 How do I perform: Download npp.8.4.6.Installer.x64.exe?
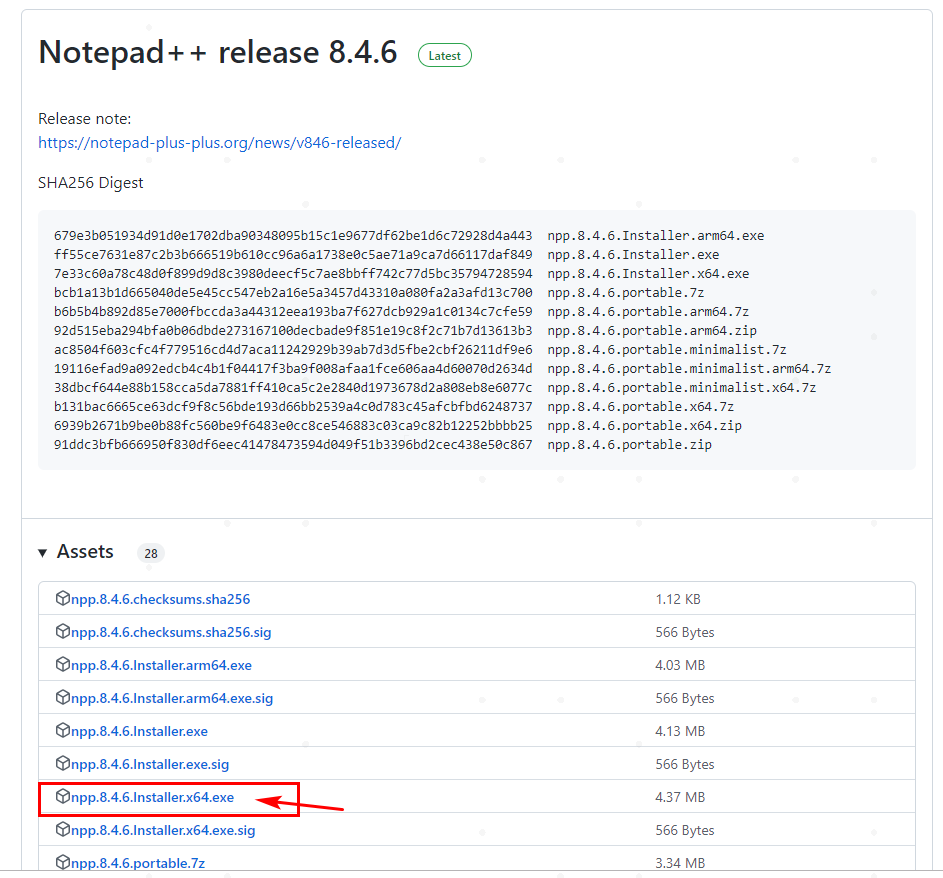152,797
